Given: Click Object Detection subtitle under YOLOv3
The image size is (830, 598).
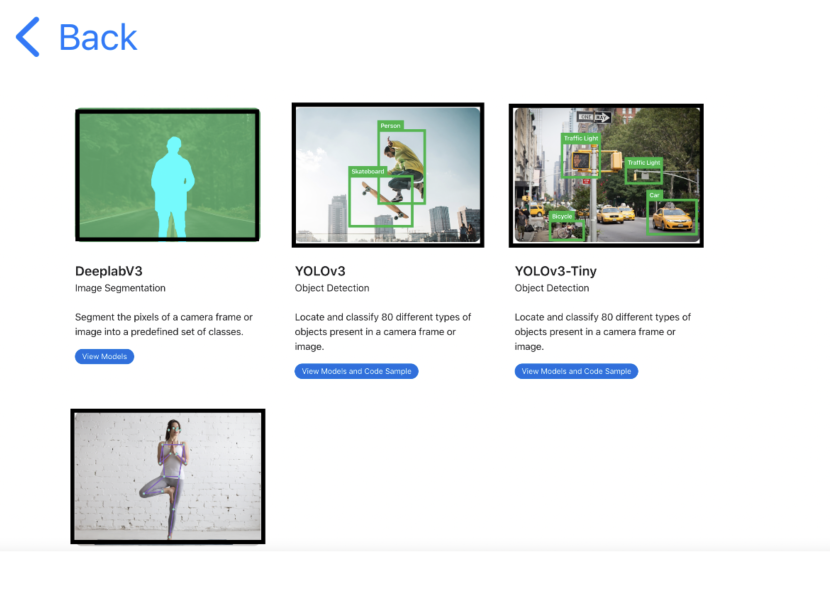Looking at the screenshot, I should pos(332,288).
